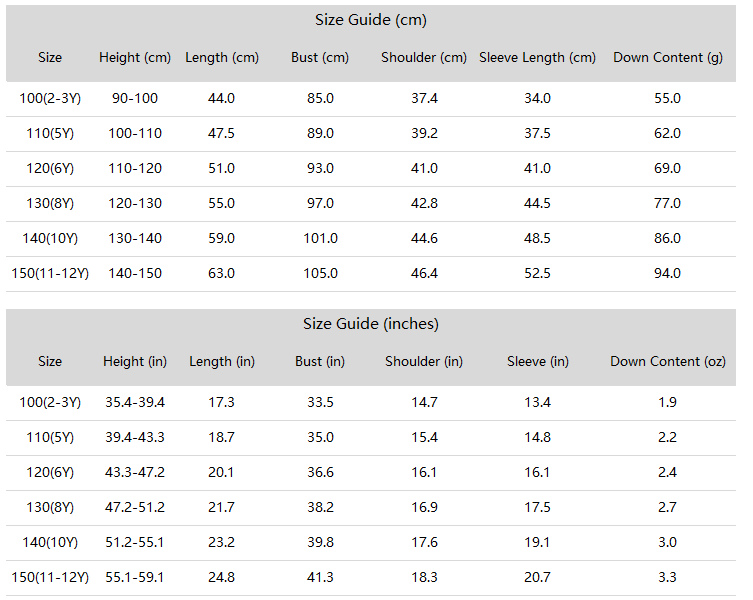This screenshot has height=600, width=753.
Task: Click the 120-130 height cell
Action: [135, 203]
